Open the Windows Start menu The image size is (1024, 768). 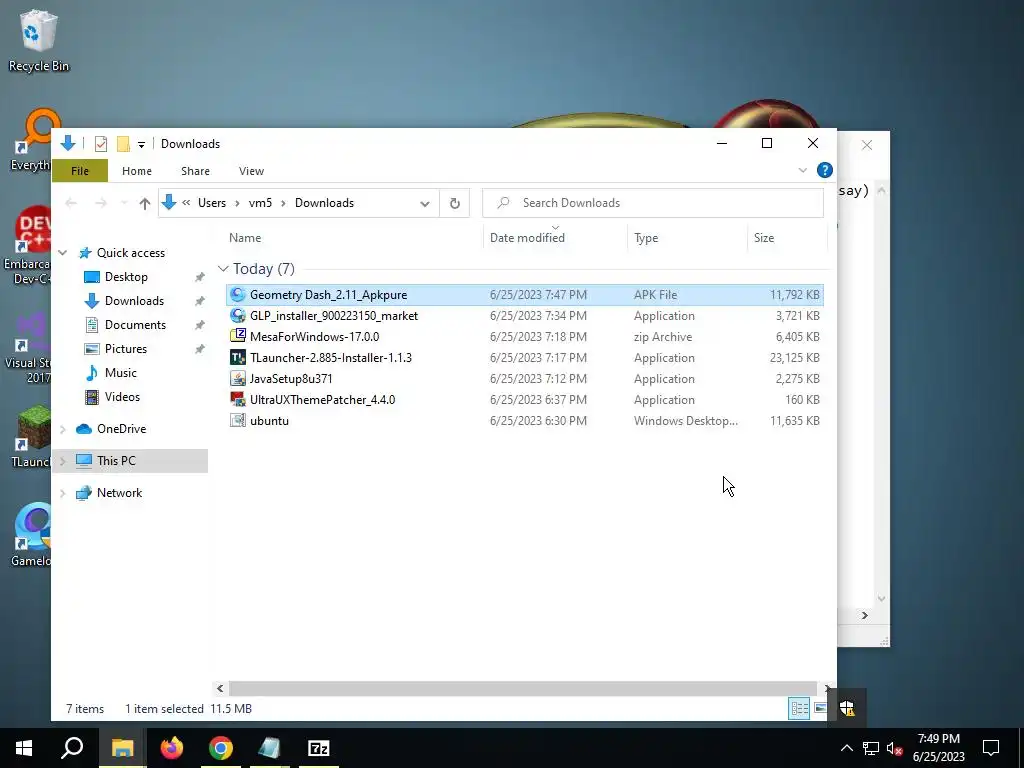point(24,748)
